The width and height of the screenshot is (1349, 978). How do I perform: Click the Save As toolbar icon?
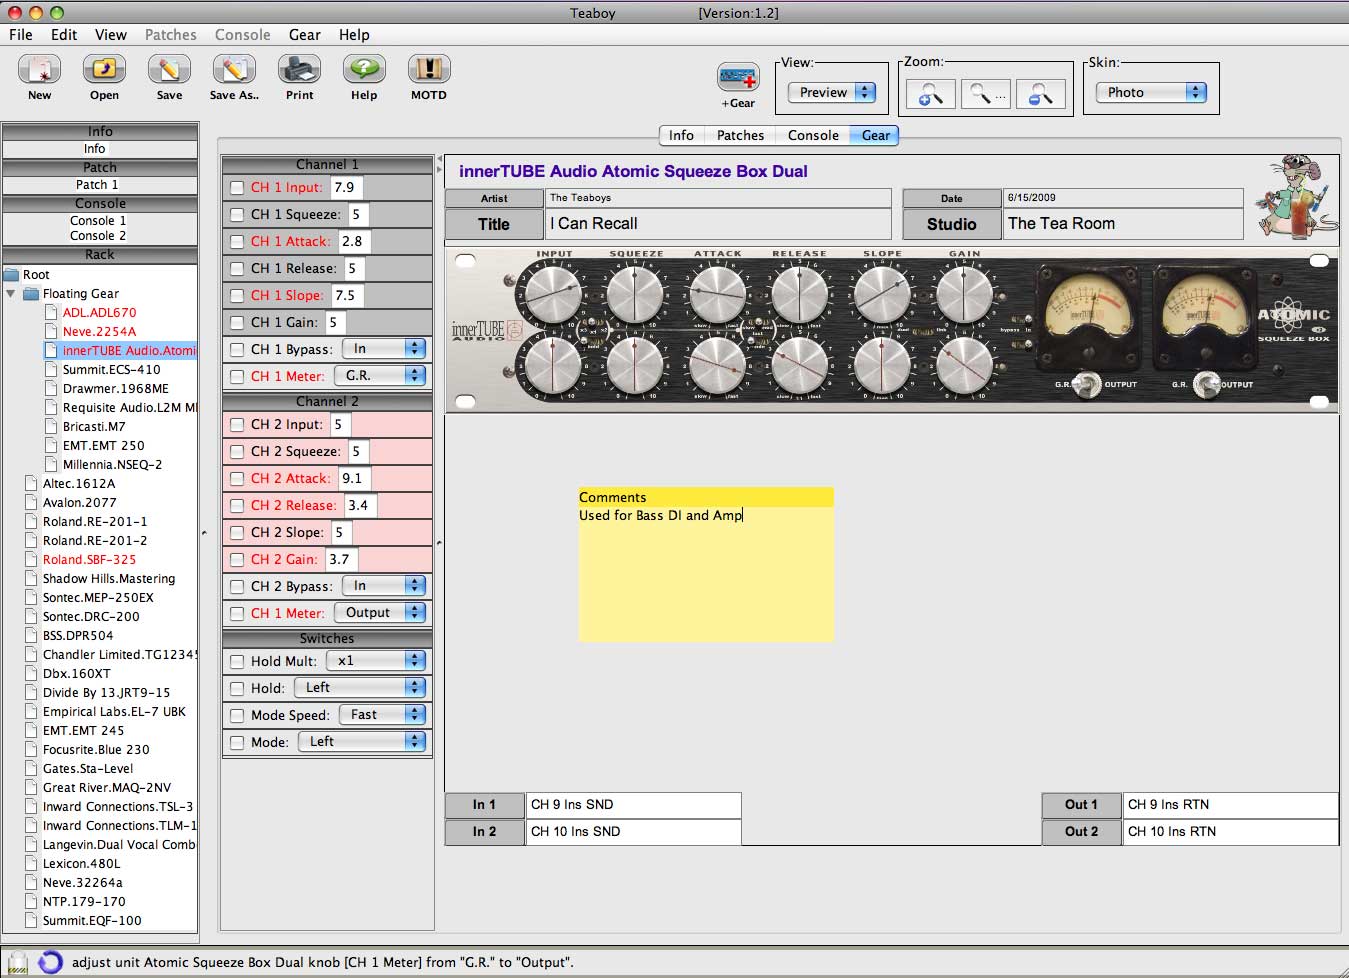tap(234, 70)
